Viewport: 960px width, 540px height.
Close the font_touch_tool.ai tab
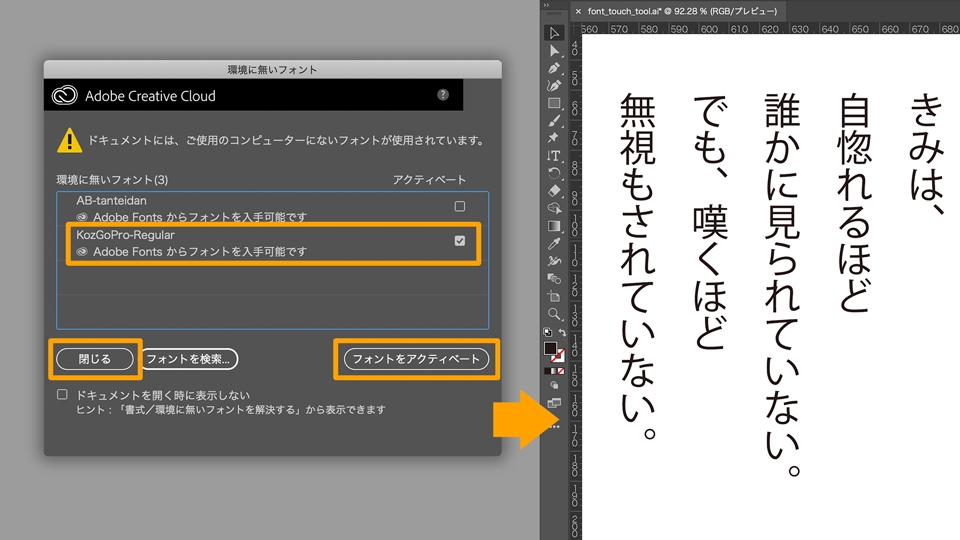point(578,11)
